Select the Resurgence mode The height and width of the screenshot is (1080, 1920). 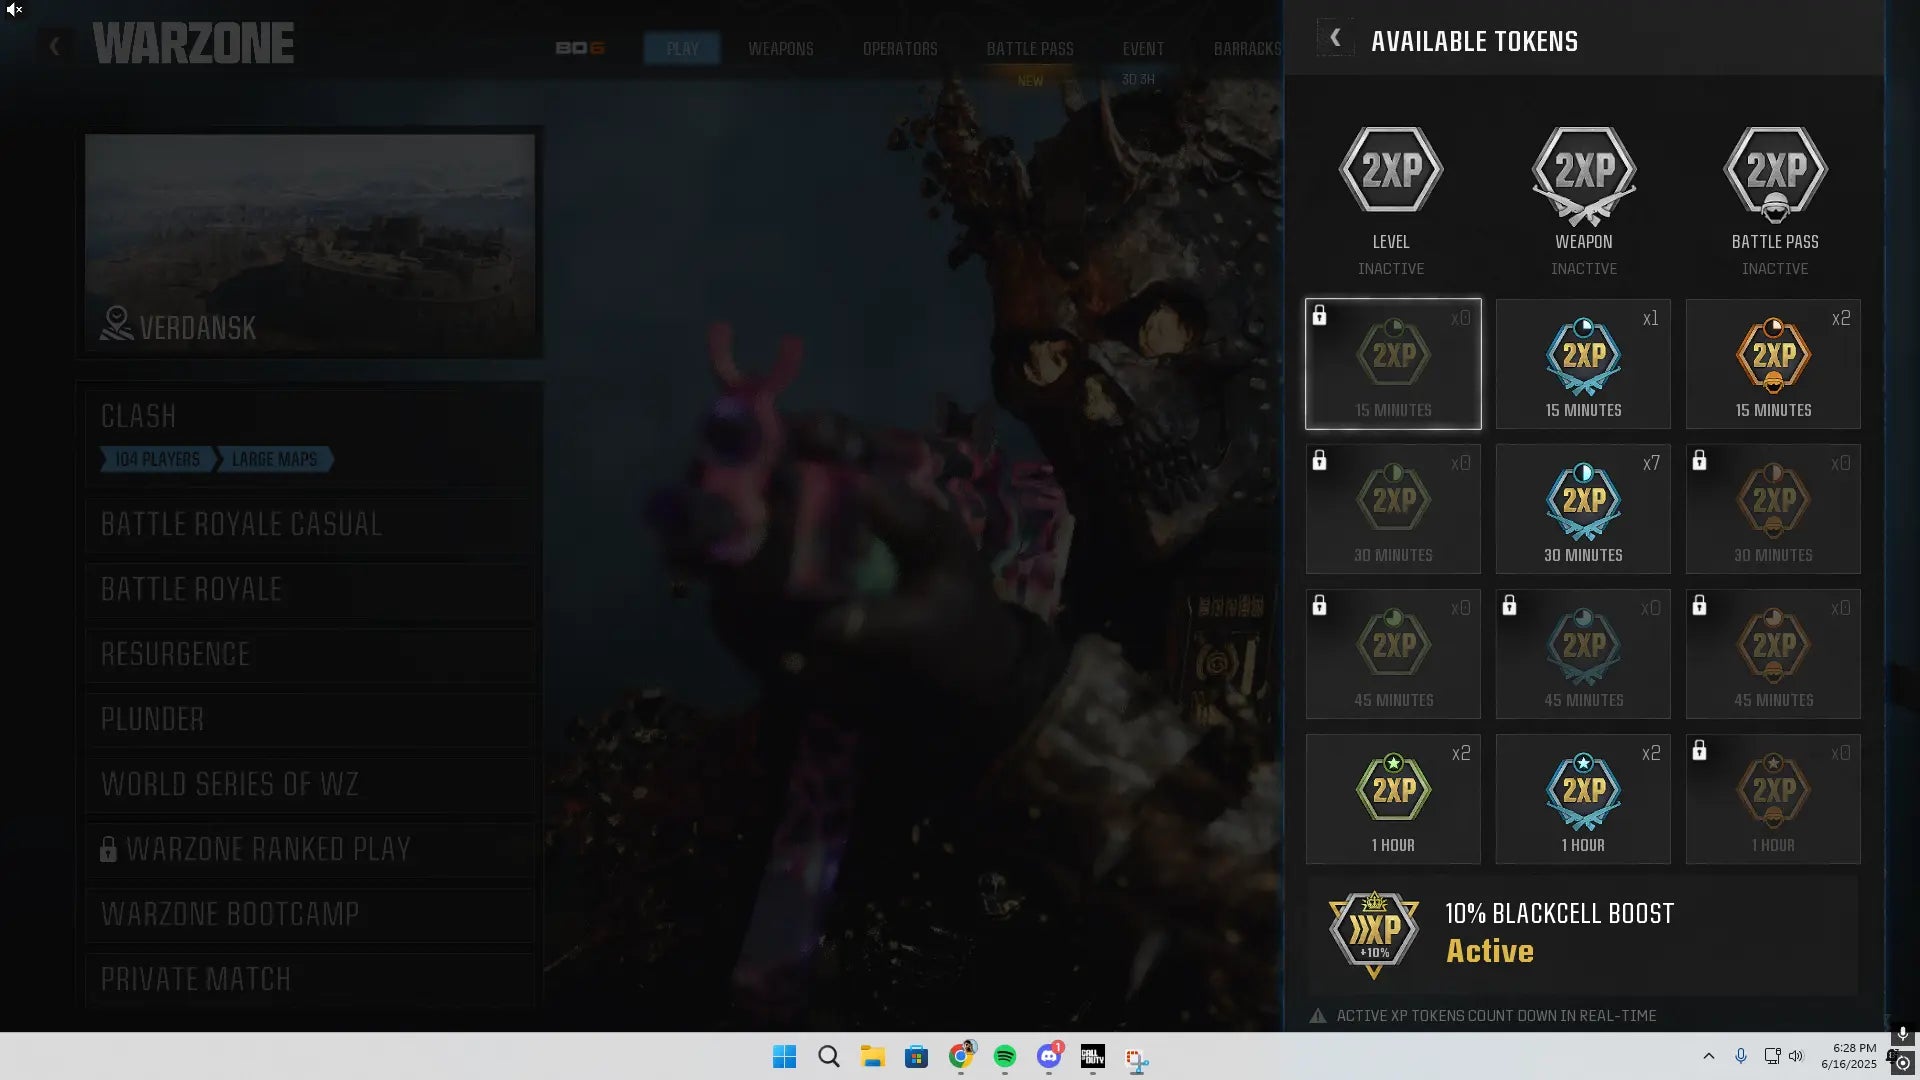(x=310, y=654)
